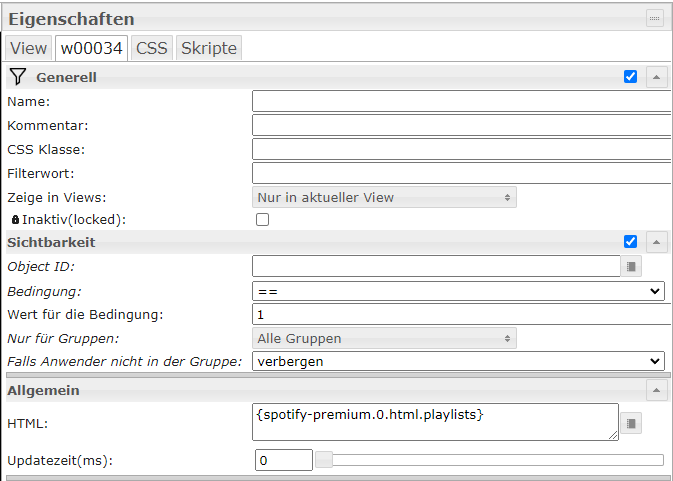Switch to the CSS tab
673x481 pixels.
(152, 48)
